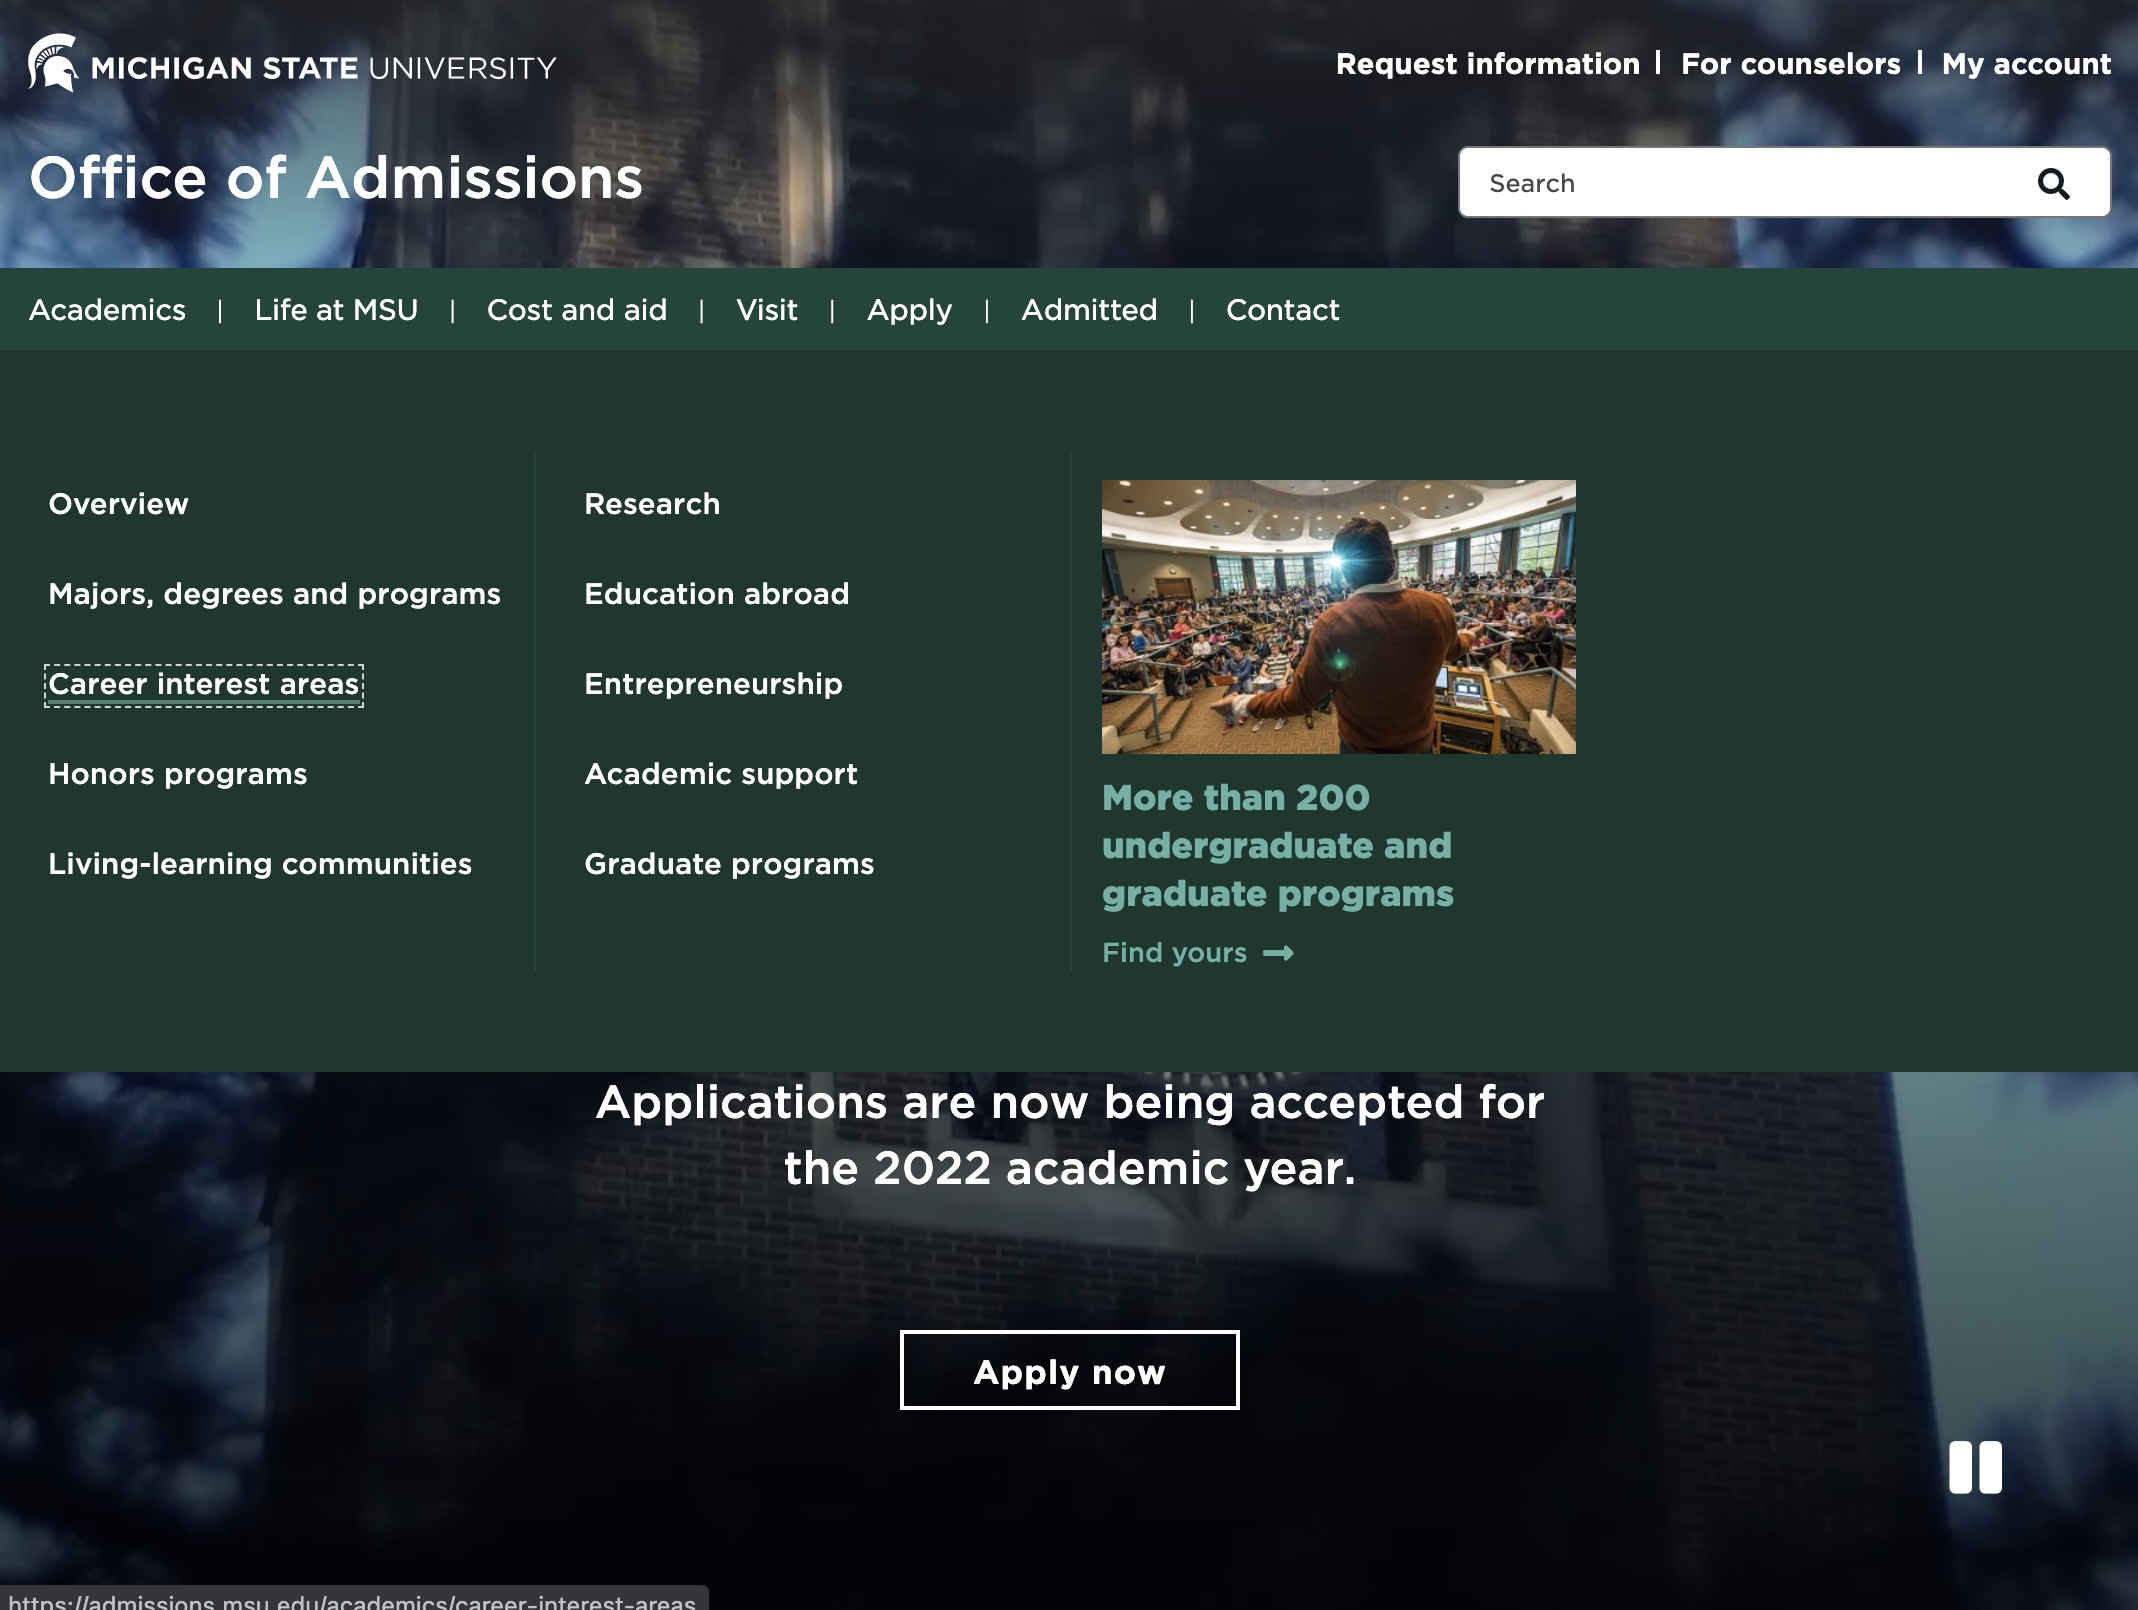
Task: Select Overview in Academics submenu
Action: coord(118,504)
